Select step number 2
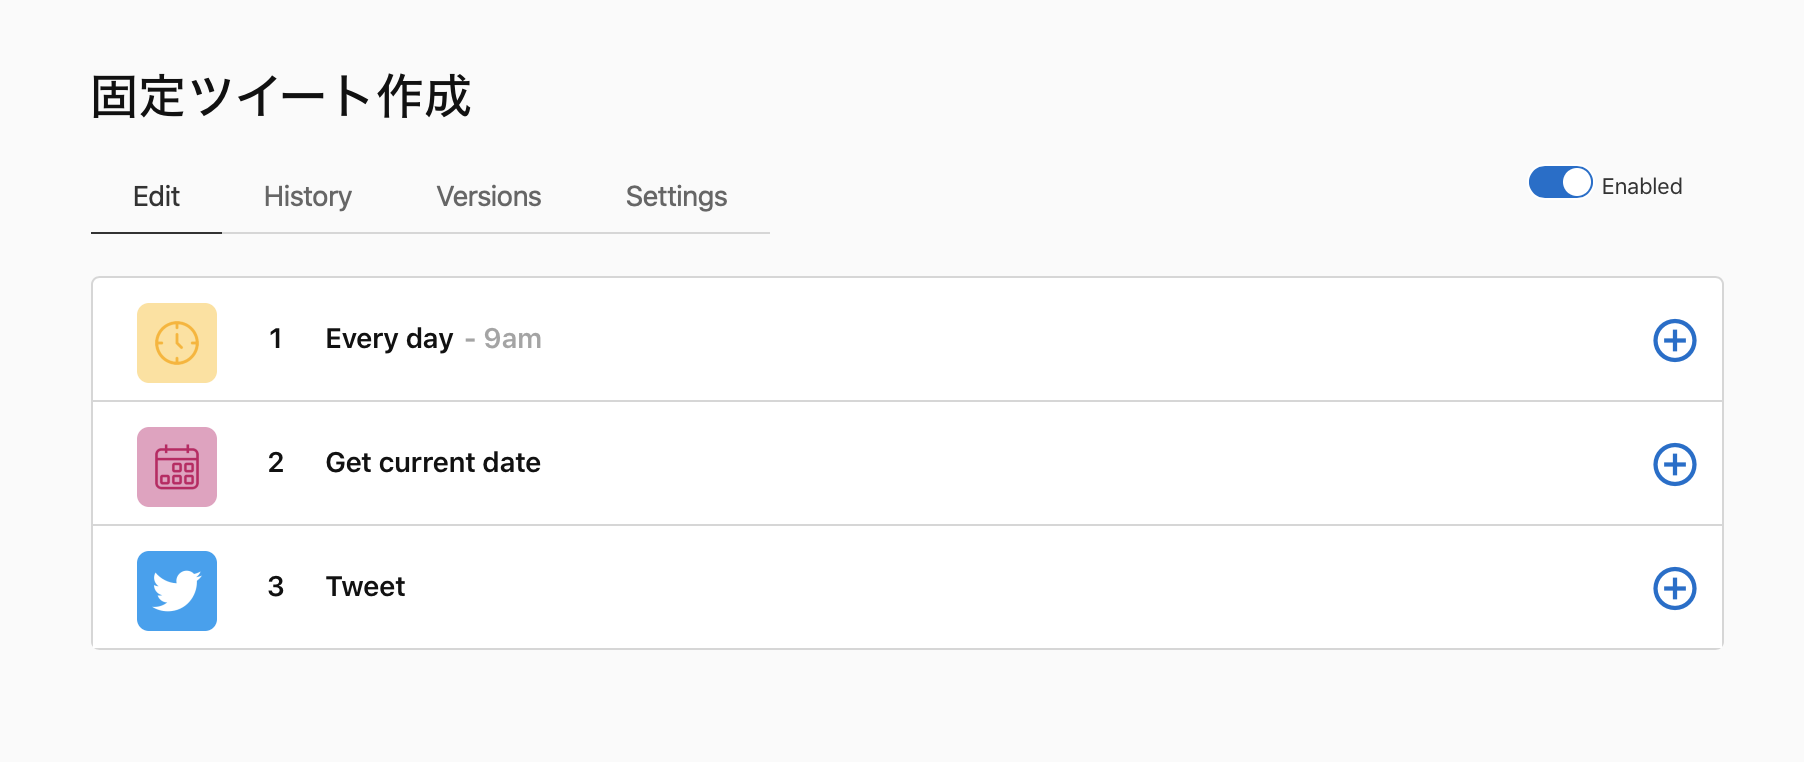 point(275,463)
